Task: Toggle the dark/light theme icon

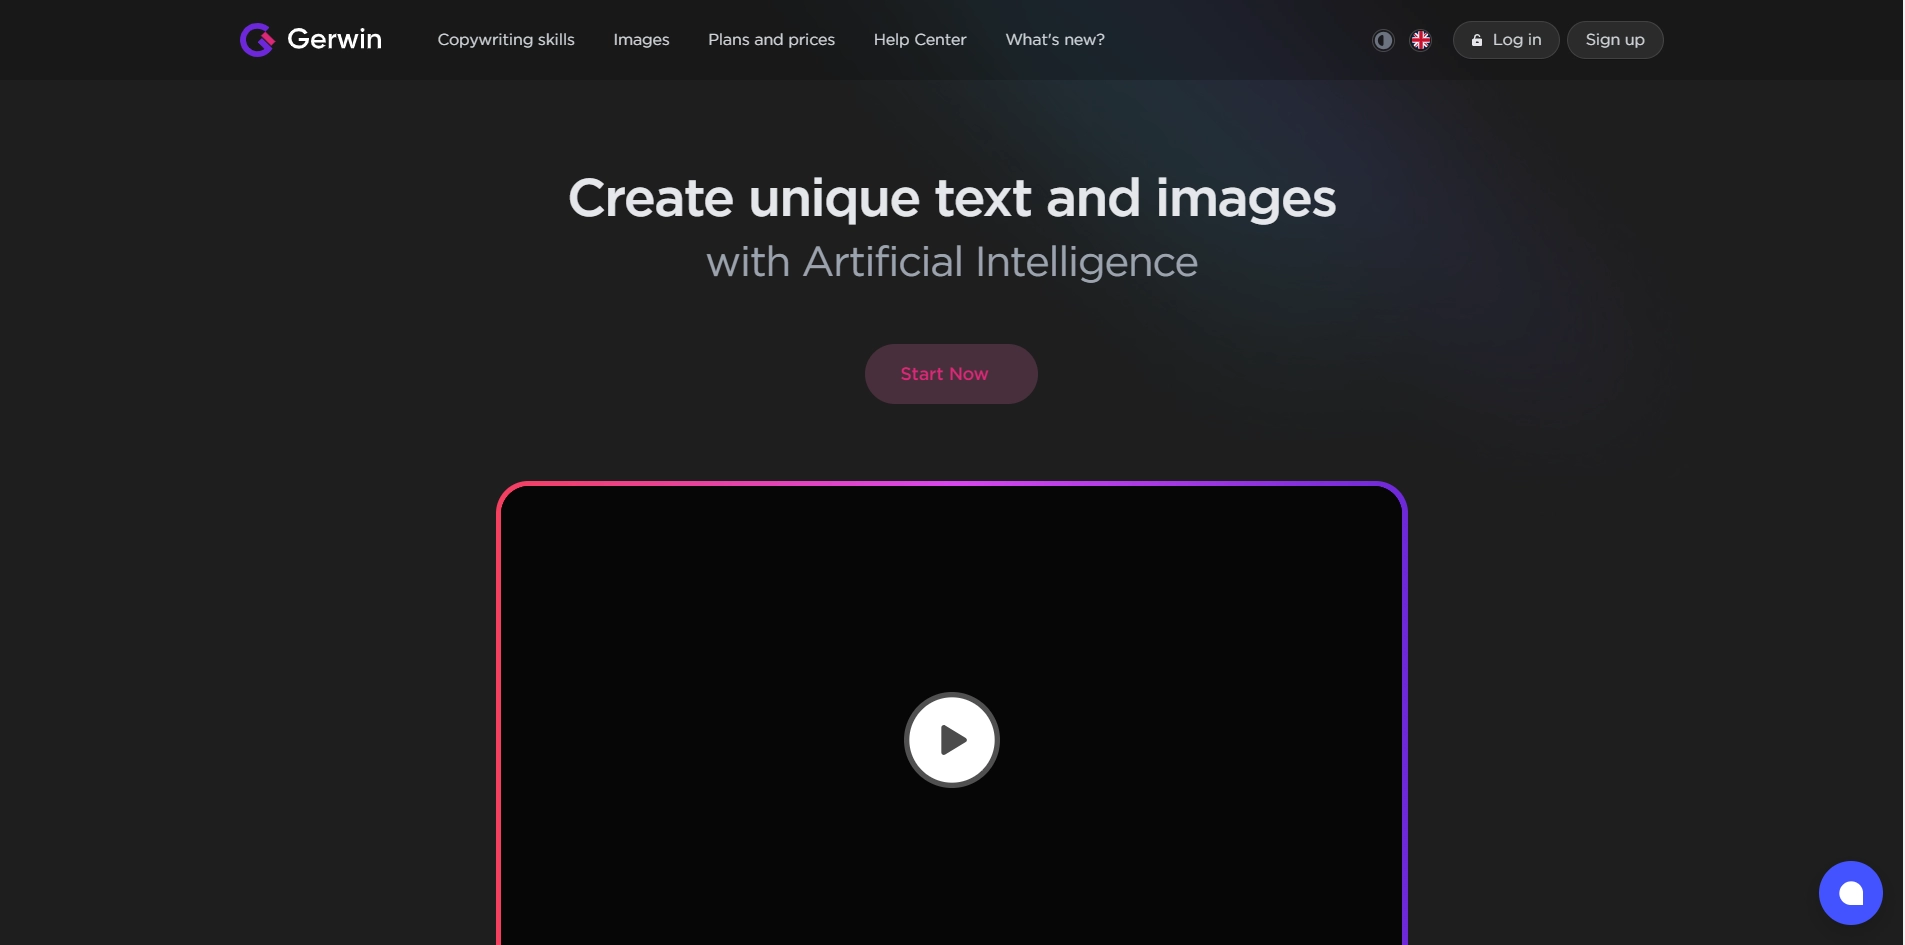Action: click(1383, 40)
